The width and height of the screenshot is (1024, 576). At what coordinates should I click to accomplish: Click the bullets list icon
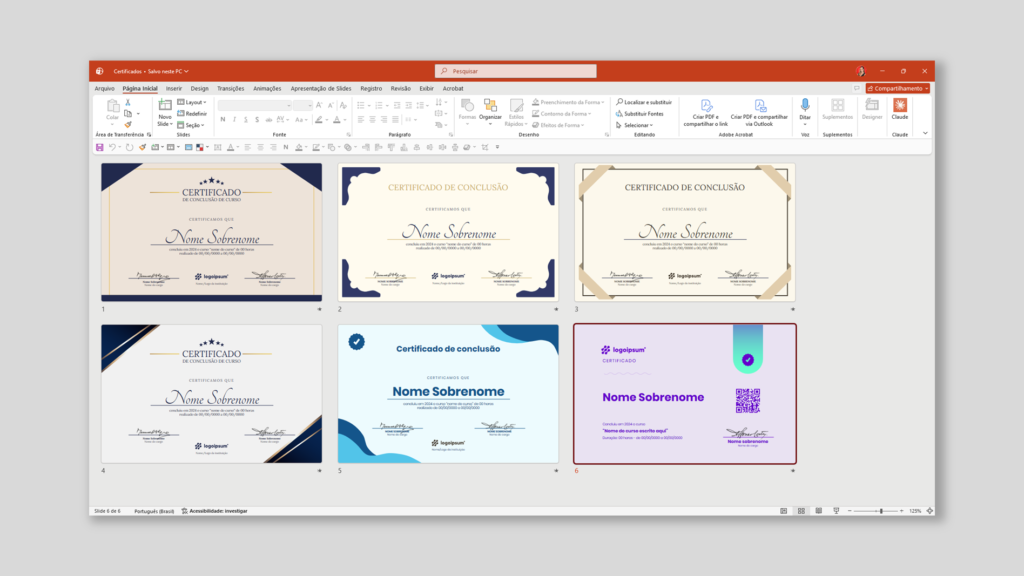click(360, 105)
